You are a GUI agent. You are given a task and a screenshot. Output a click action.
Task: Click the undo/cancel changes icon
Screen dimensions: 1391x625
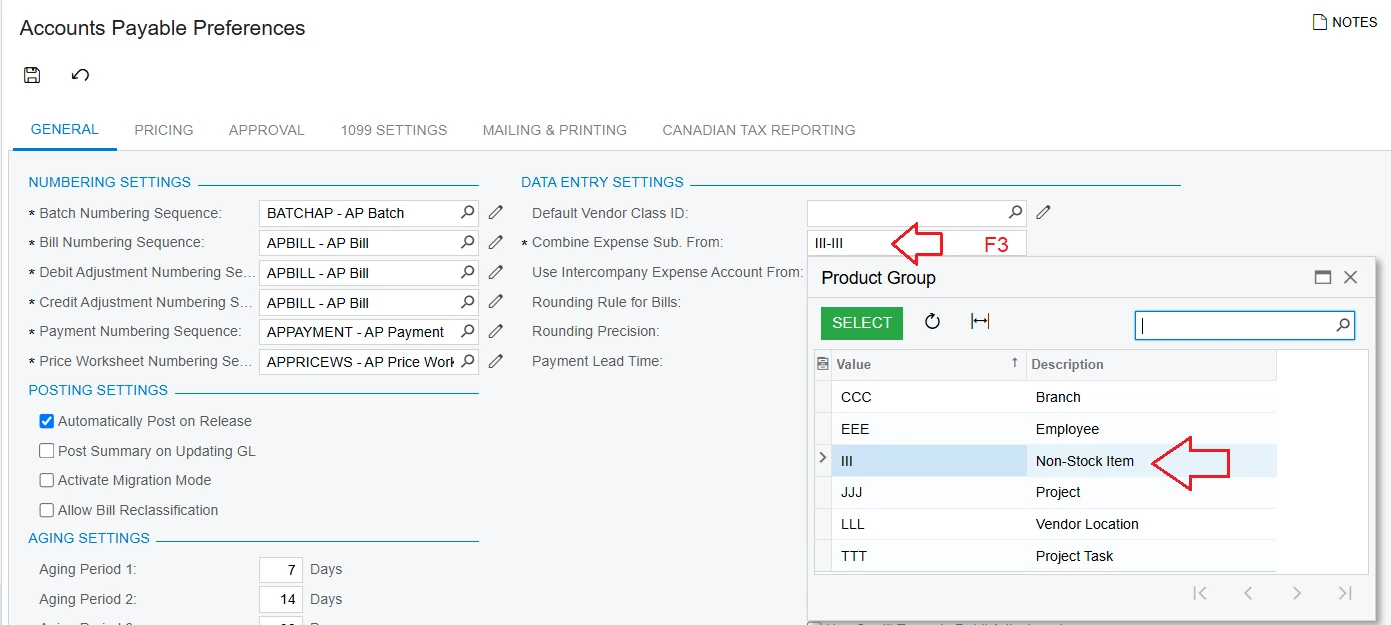tap(81, 75)
